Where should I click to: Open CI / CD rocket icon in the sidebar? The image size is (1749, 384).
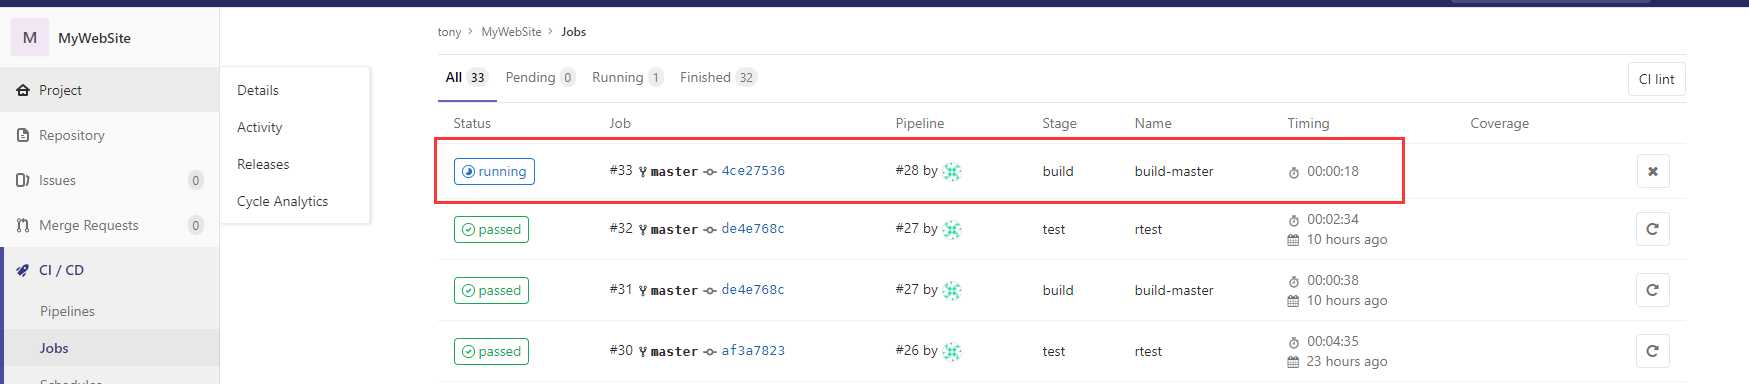(23, 270)
